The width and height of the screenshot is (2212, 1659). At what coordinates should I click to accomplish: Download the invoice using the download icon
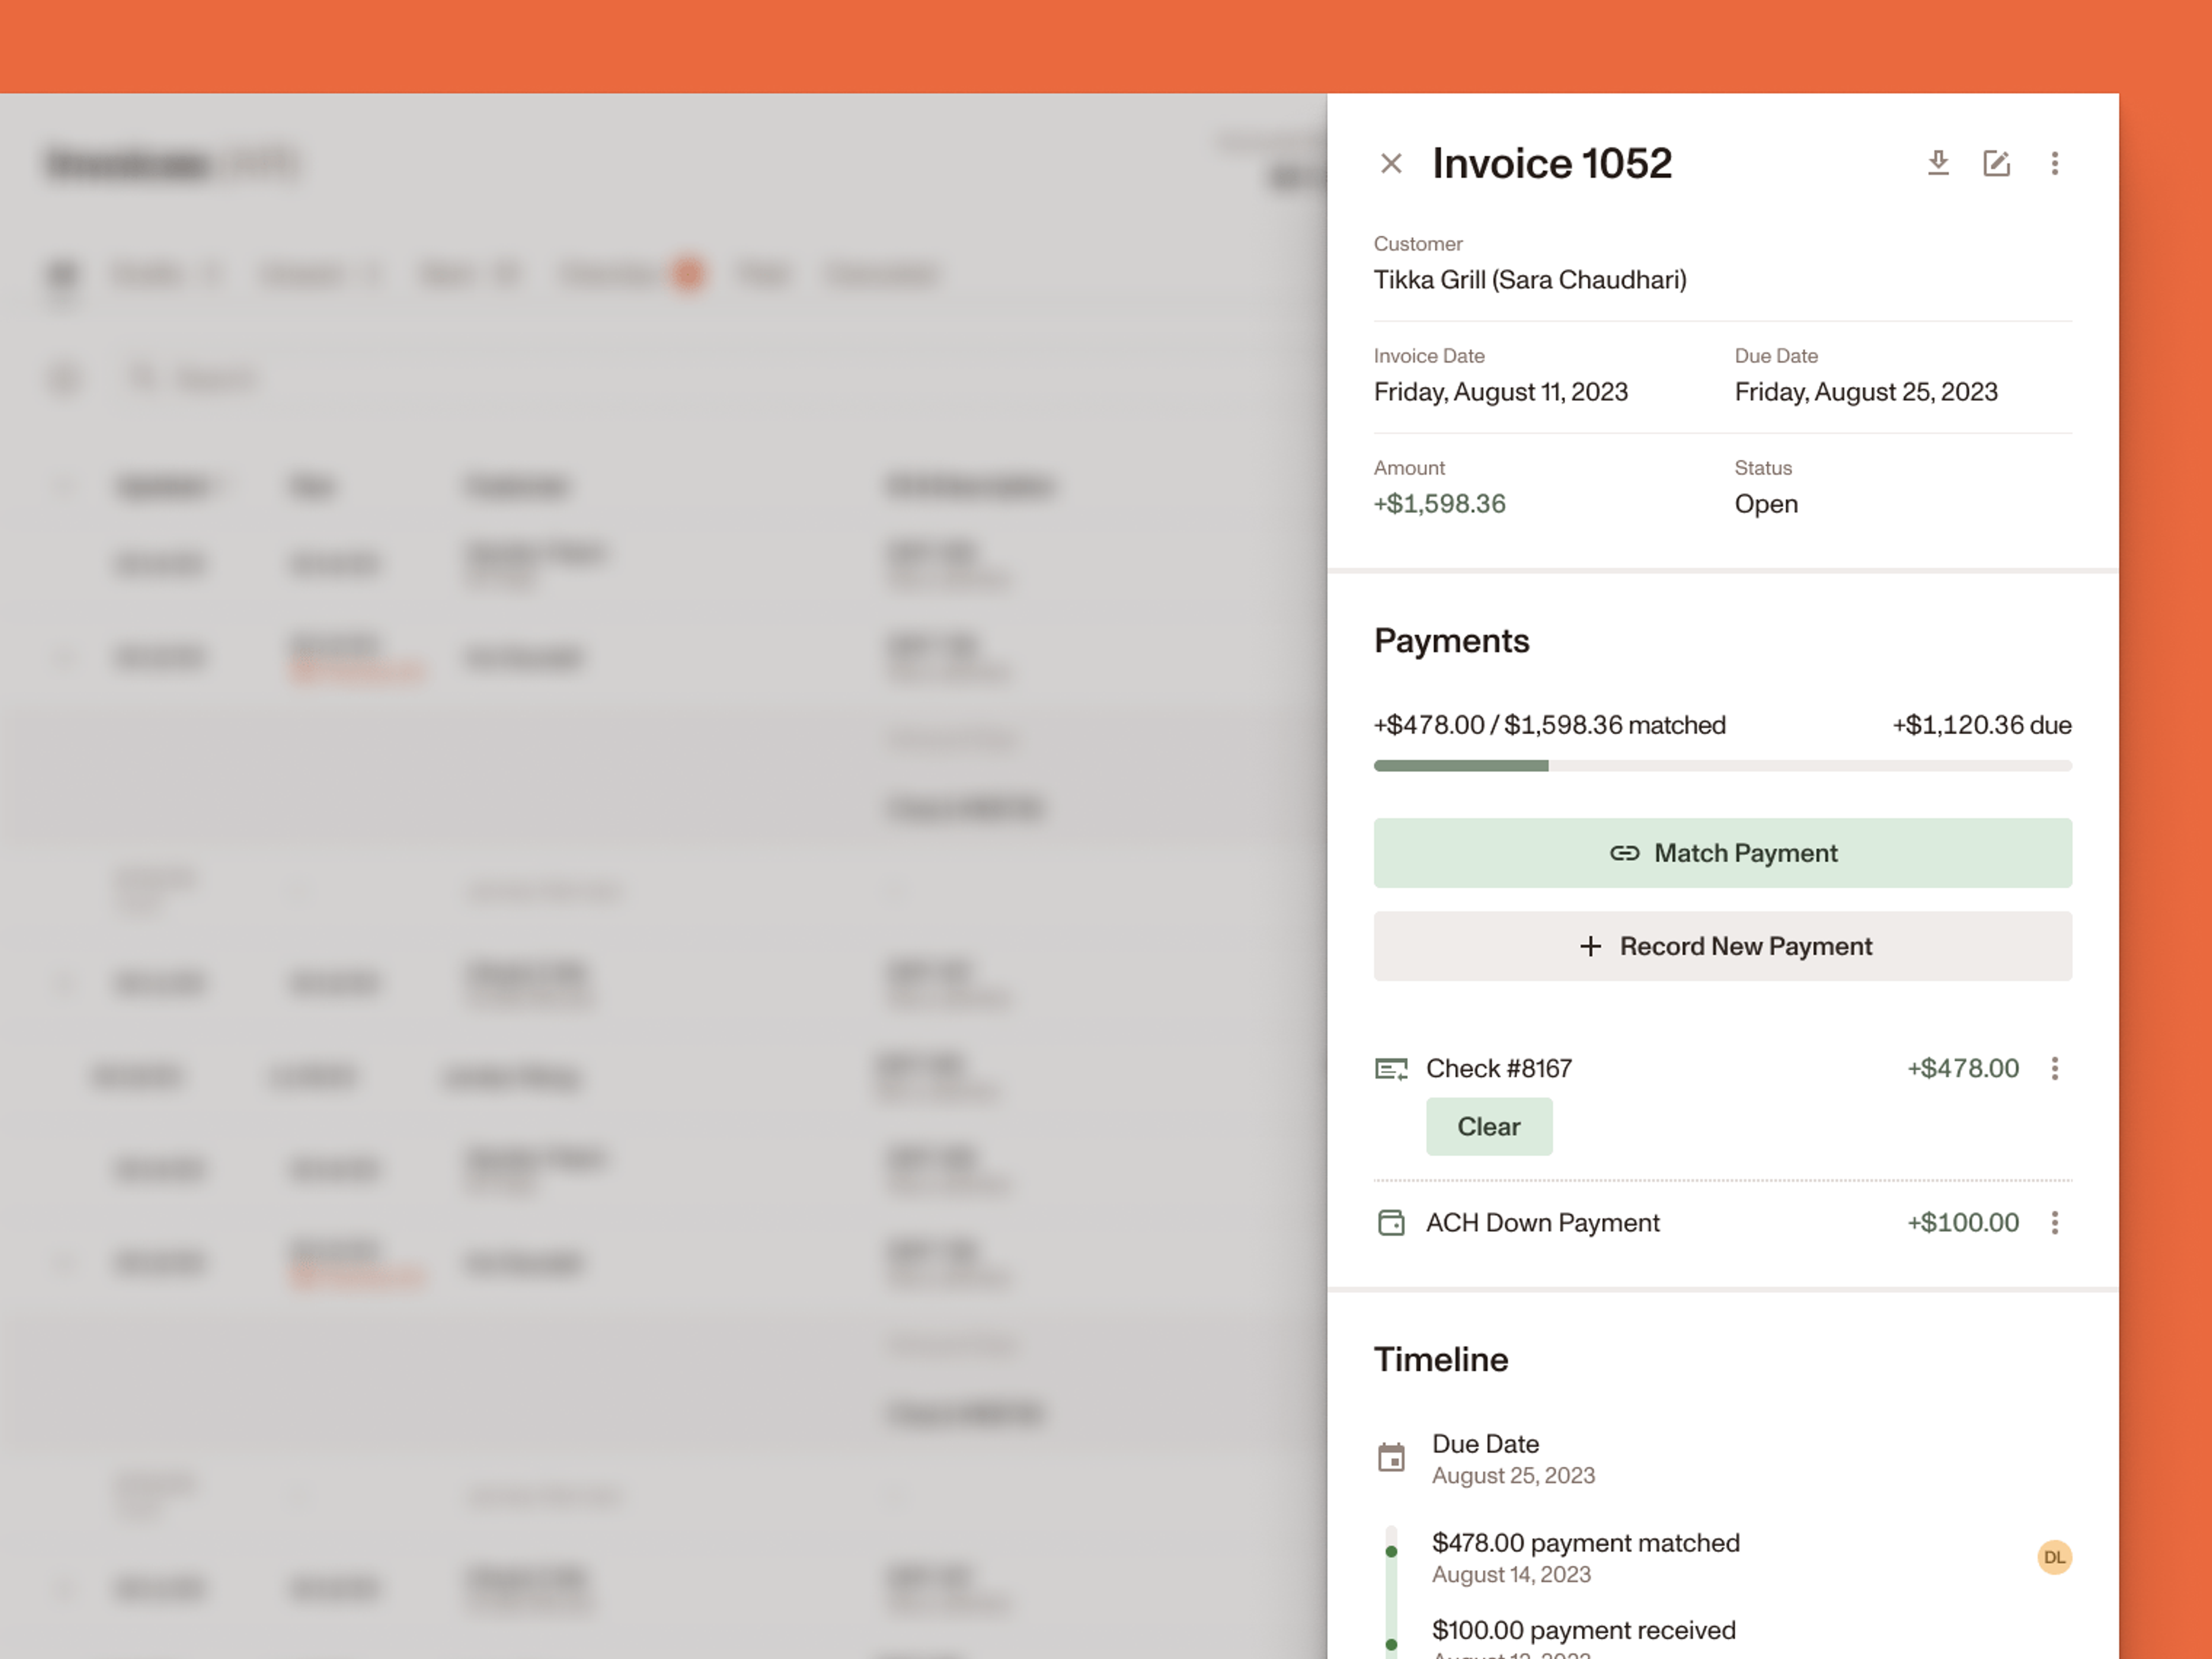tap(1938, 163)
